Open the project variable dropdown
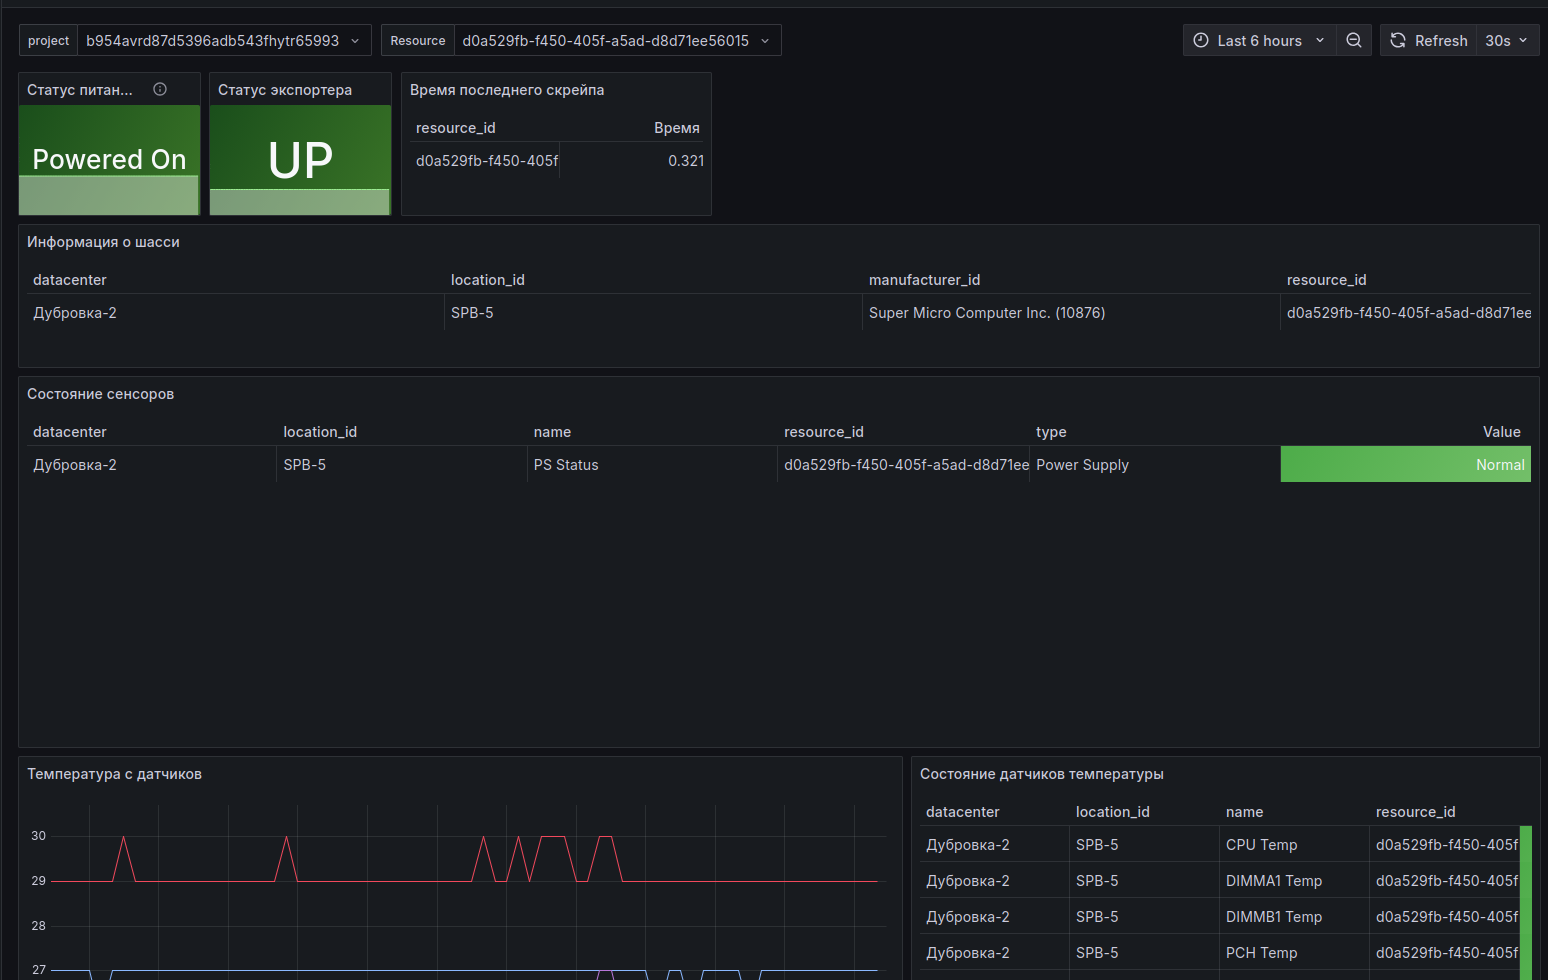 pos(224,40)
